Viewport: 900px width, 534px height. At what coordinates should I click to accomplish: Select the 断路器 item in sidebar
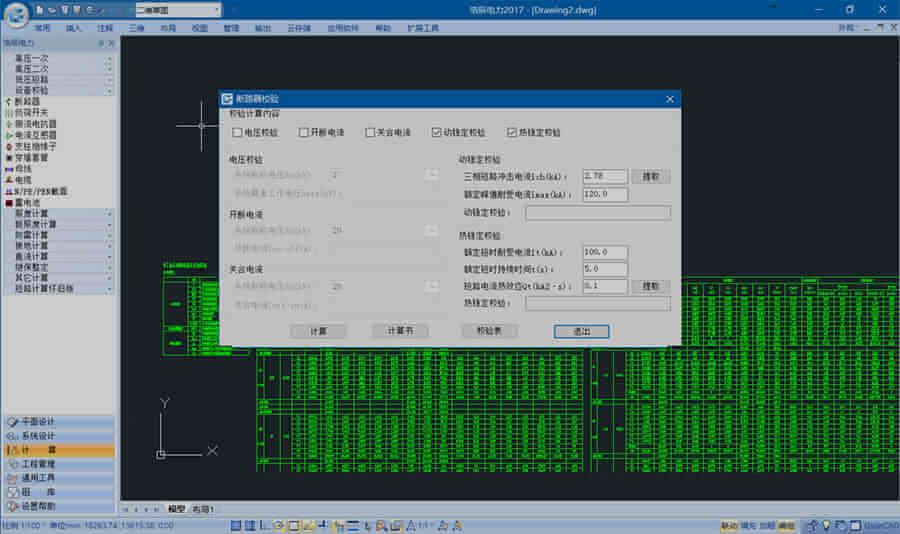(x=28, y=101)
